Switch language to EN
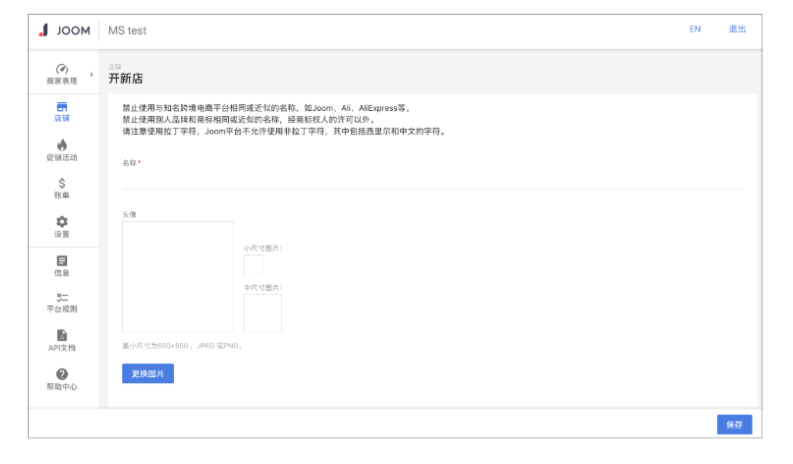This screenshot has width=793, height=464. pyautogui.click(x=695, y=29)
